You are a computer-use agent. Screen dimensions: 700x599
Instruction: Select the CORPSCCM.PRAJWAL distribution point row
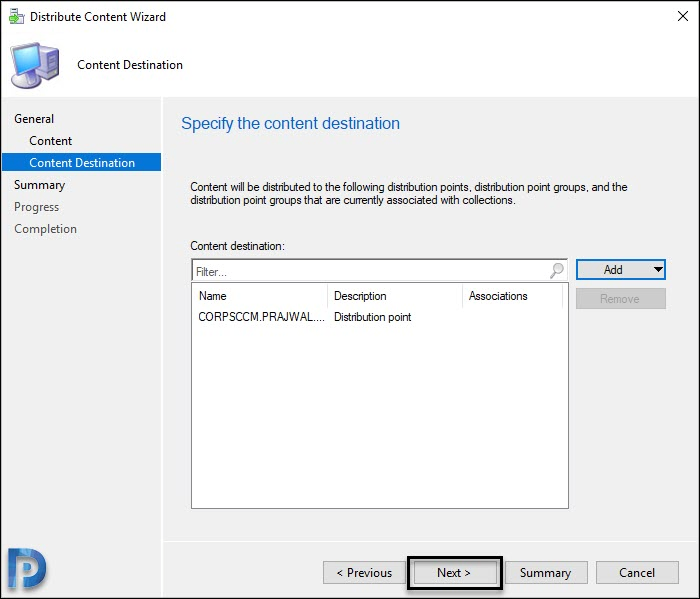tap(379, 317)
